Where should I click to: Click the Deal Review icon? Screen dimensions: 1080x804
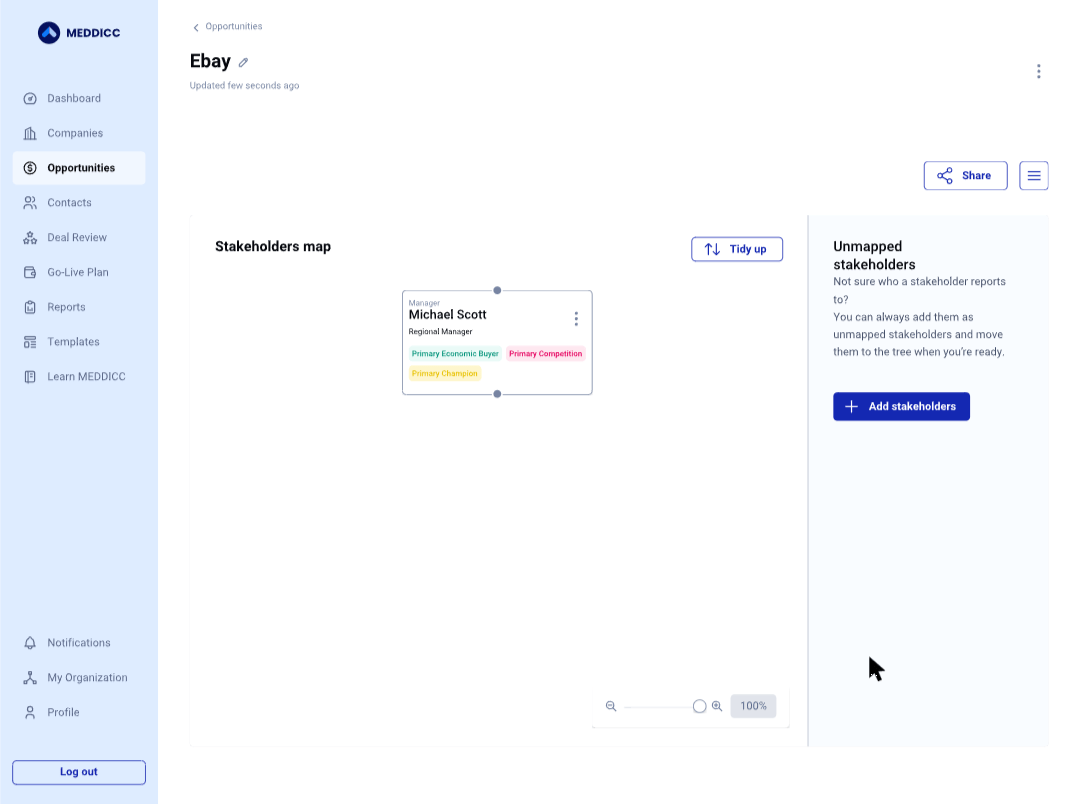click(x=30, y=238)
